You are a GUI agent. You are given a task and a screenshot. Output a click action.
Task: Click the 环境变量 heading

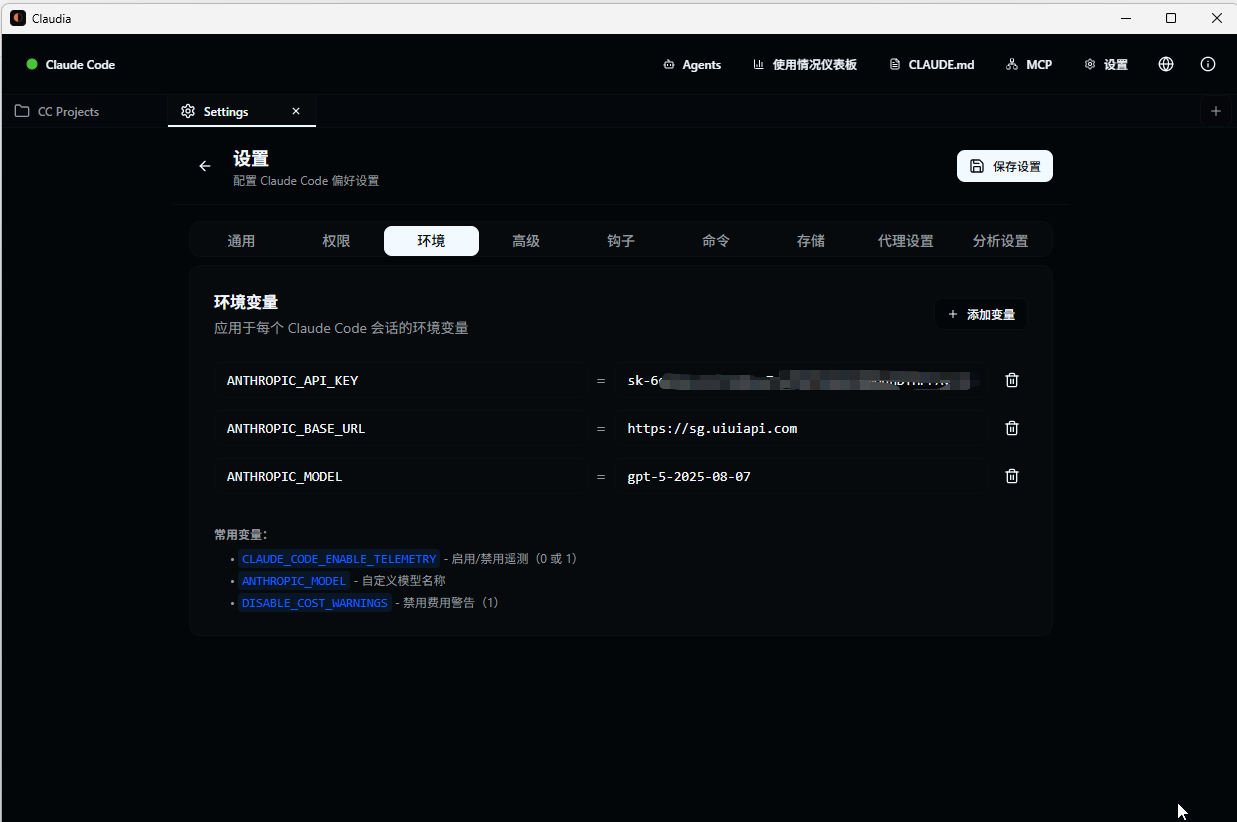pyautogui.click(x=246, y=302)
